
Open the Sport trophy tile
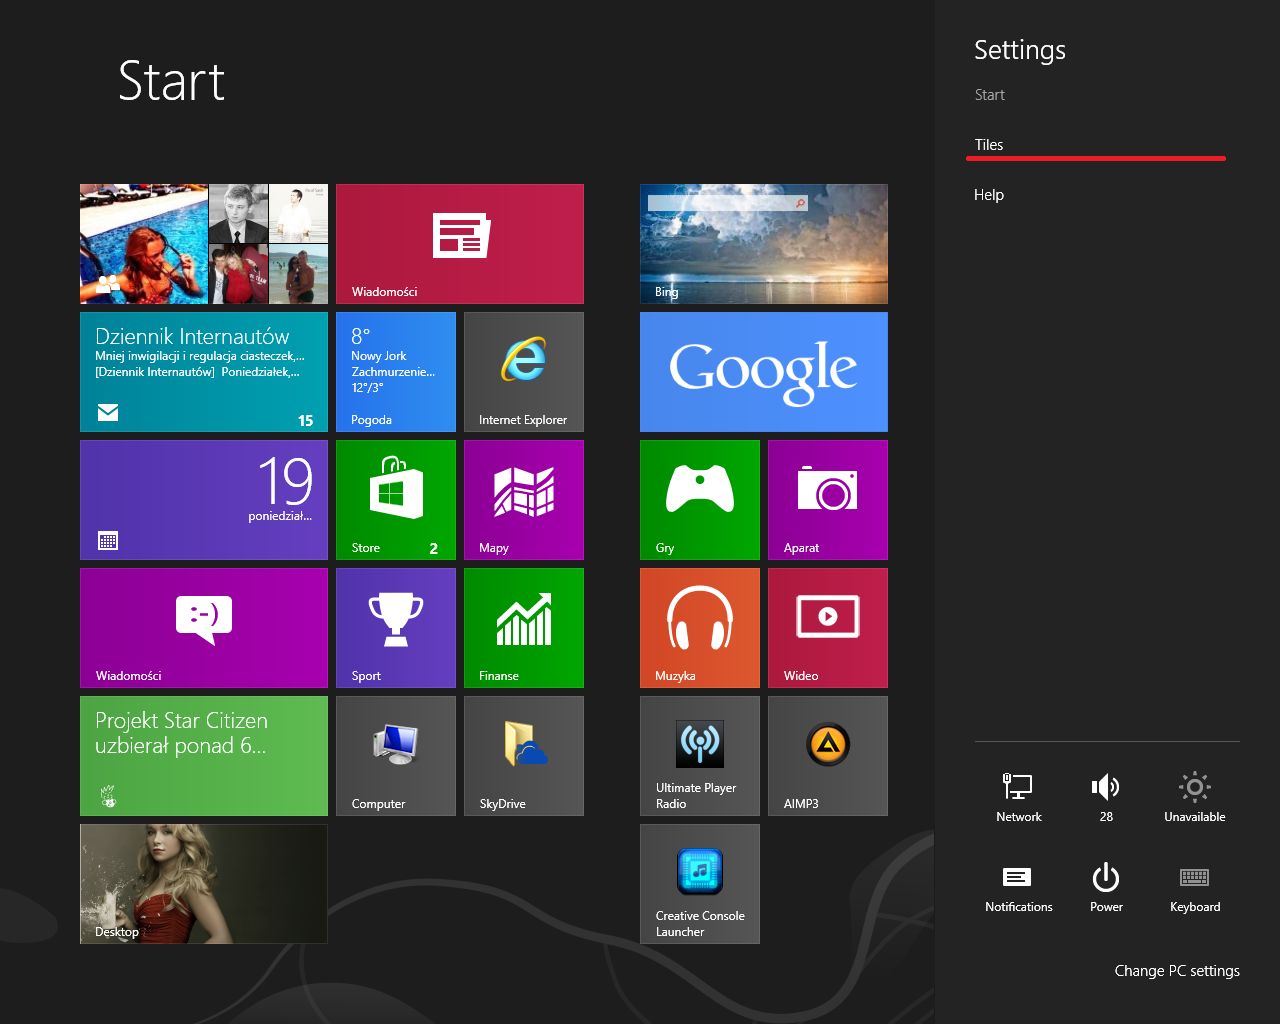click(396, 628)
